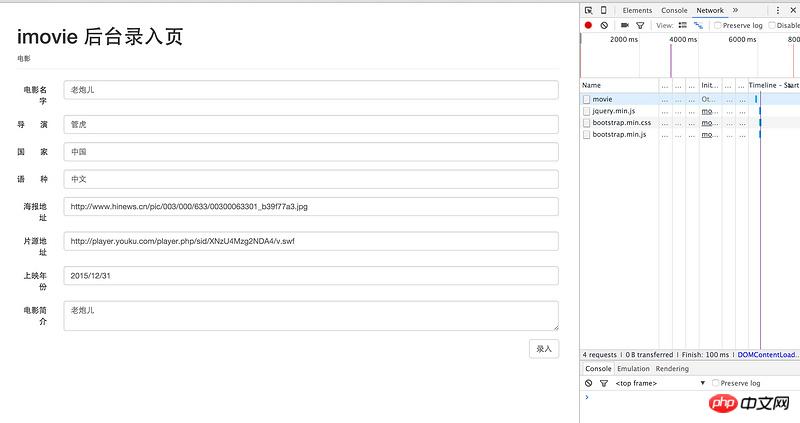This screenshot has width=800, height=423.
Task: Sort requests by the Name column header
Action: click(x=619, y=85)
